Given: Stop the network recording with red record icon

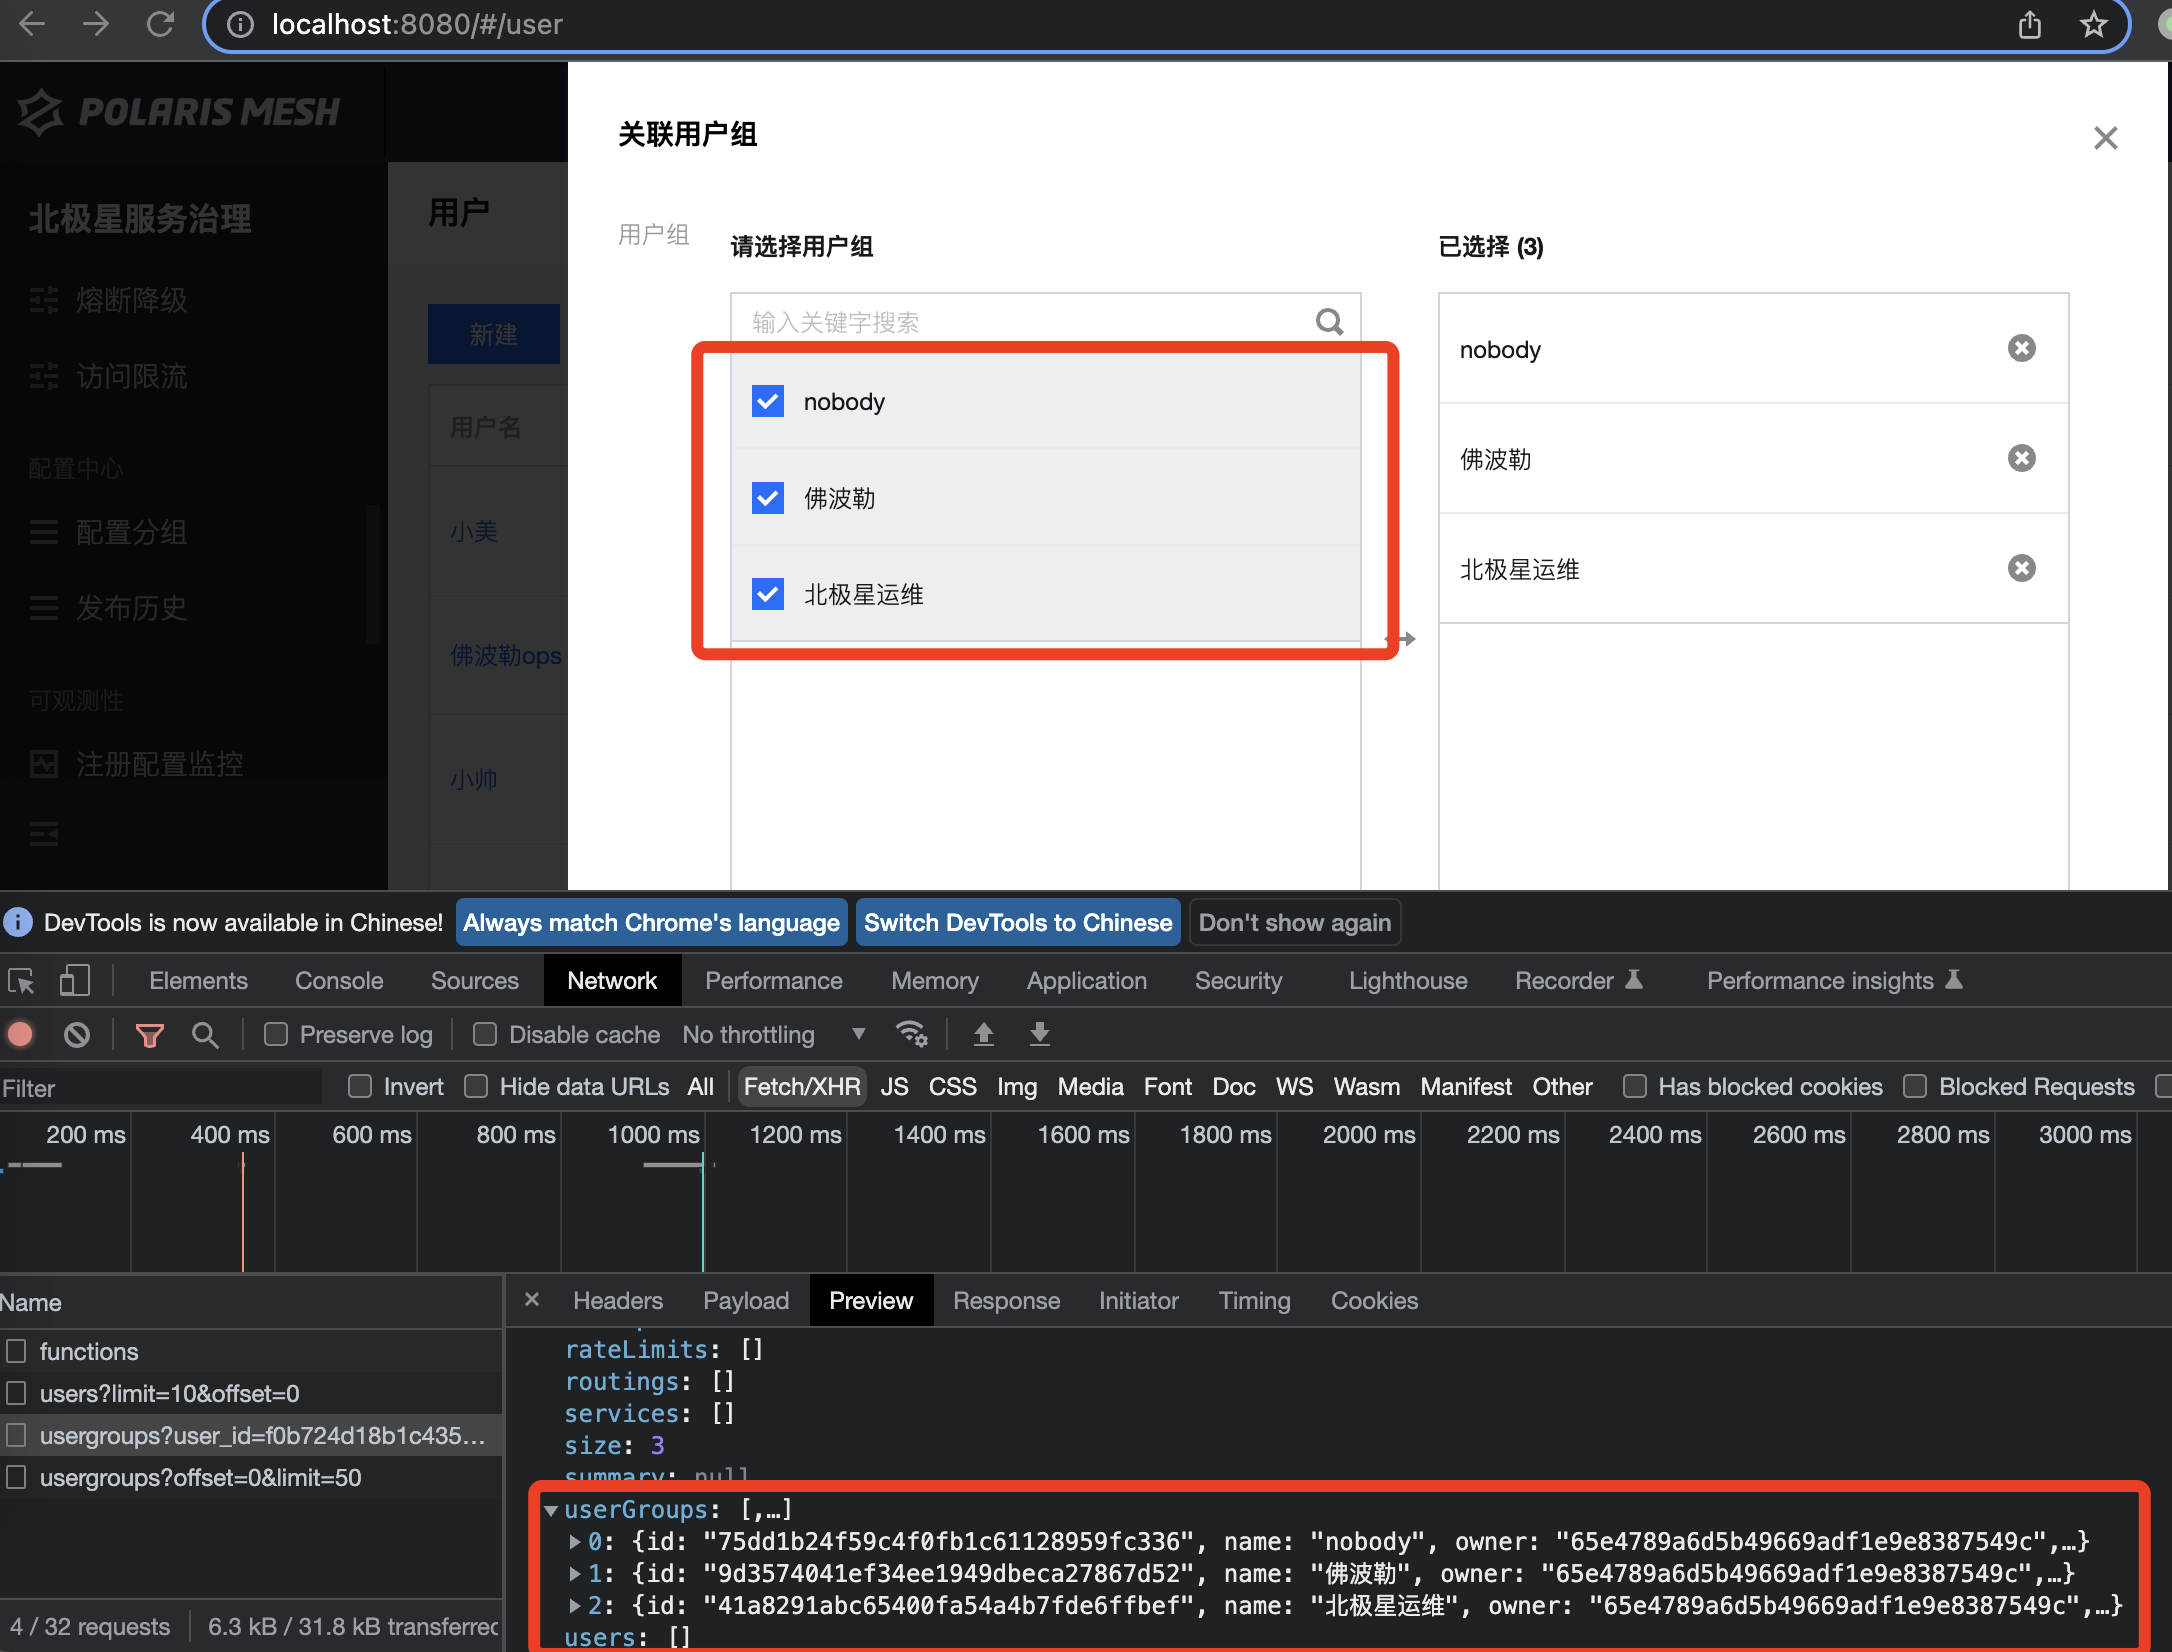Looking at the screenshot, I should (21, 1034).
